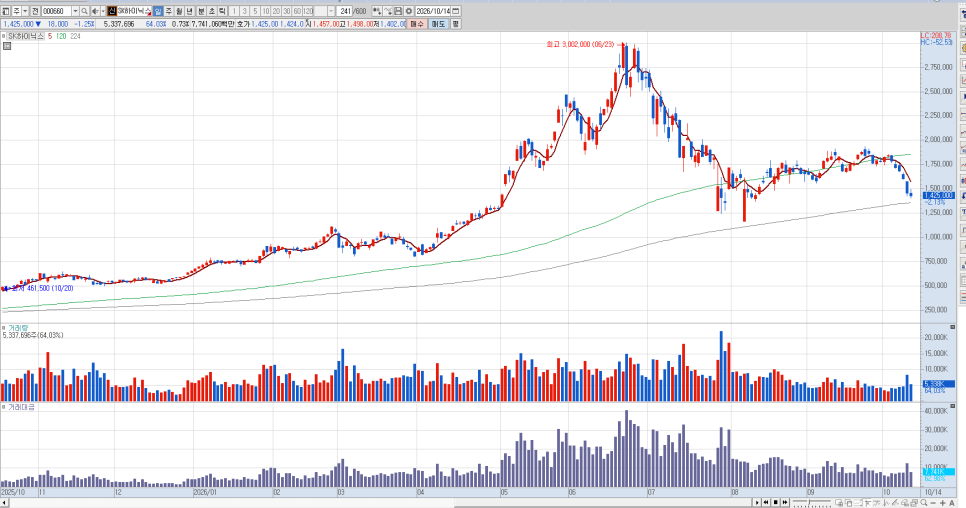
Task: Click the small grid icon below SK하이닉스 legend
Action: [7, 46]
